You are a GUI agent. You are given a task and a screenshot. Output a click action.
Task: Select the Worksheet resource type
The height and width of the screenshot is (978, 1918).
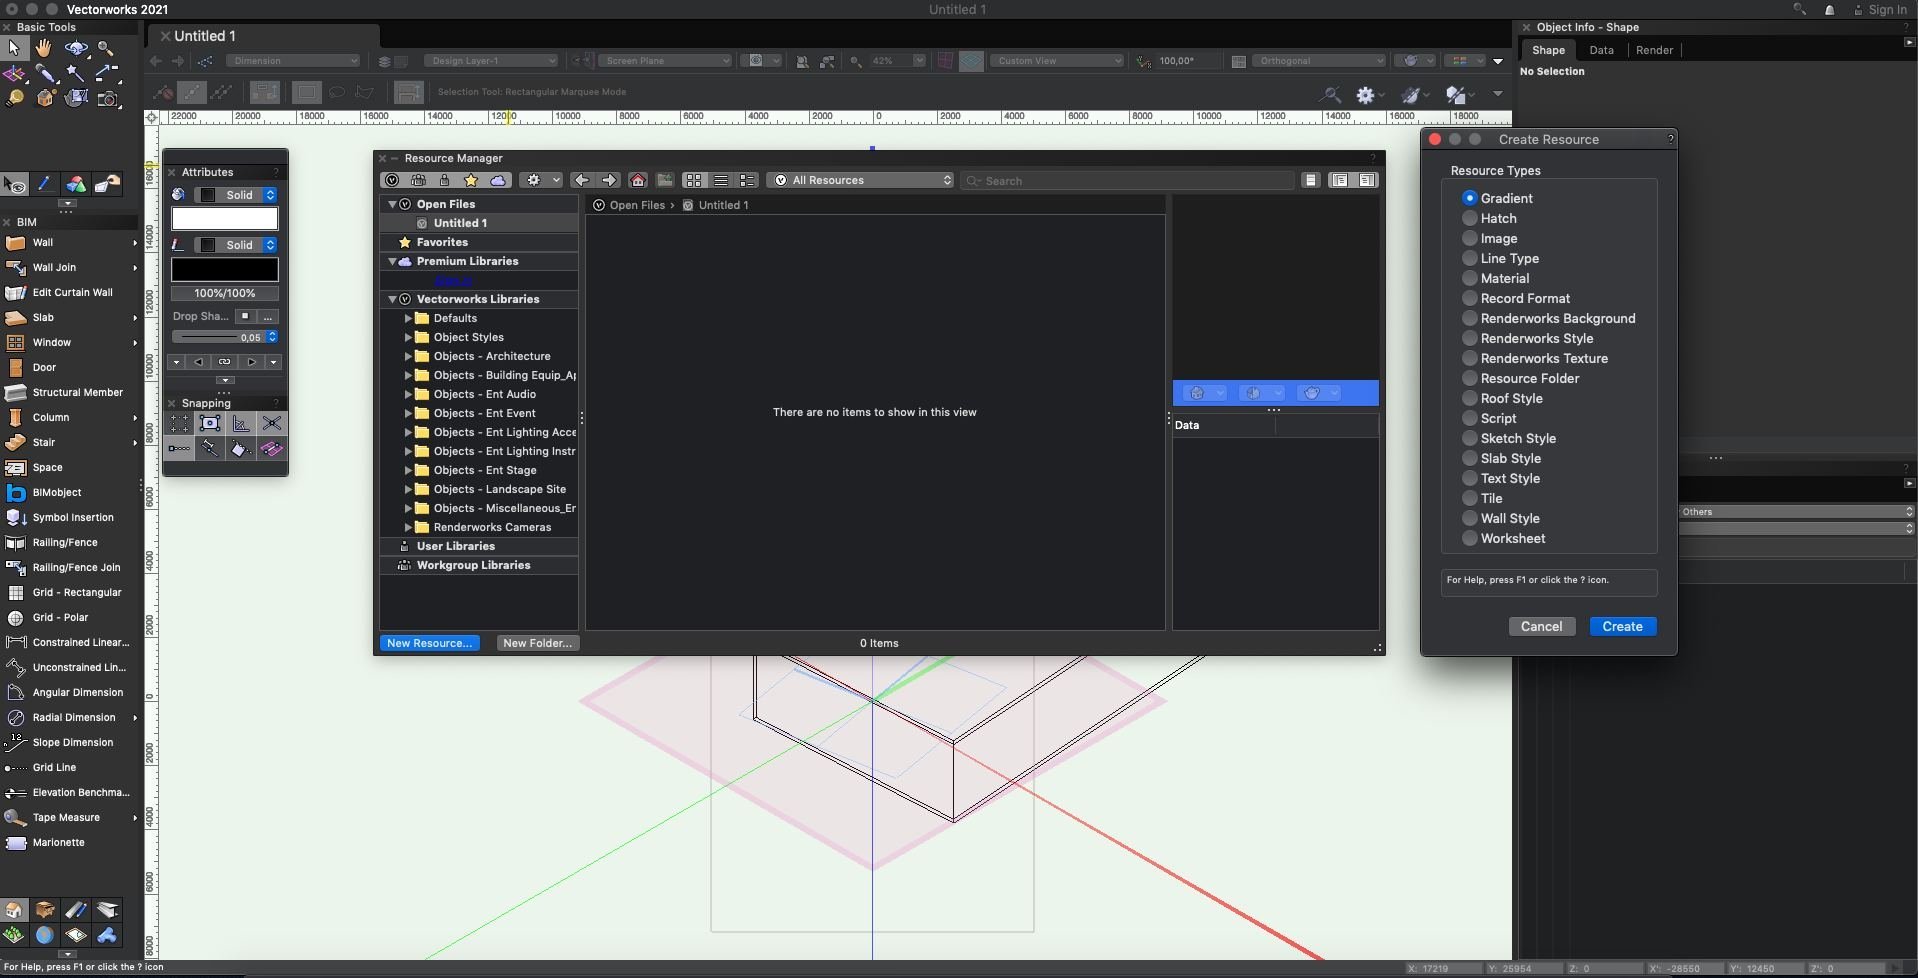pos(1469,539)
